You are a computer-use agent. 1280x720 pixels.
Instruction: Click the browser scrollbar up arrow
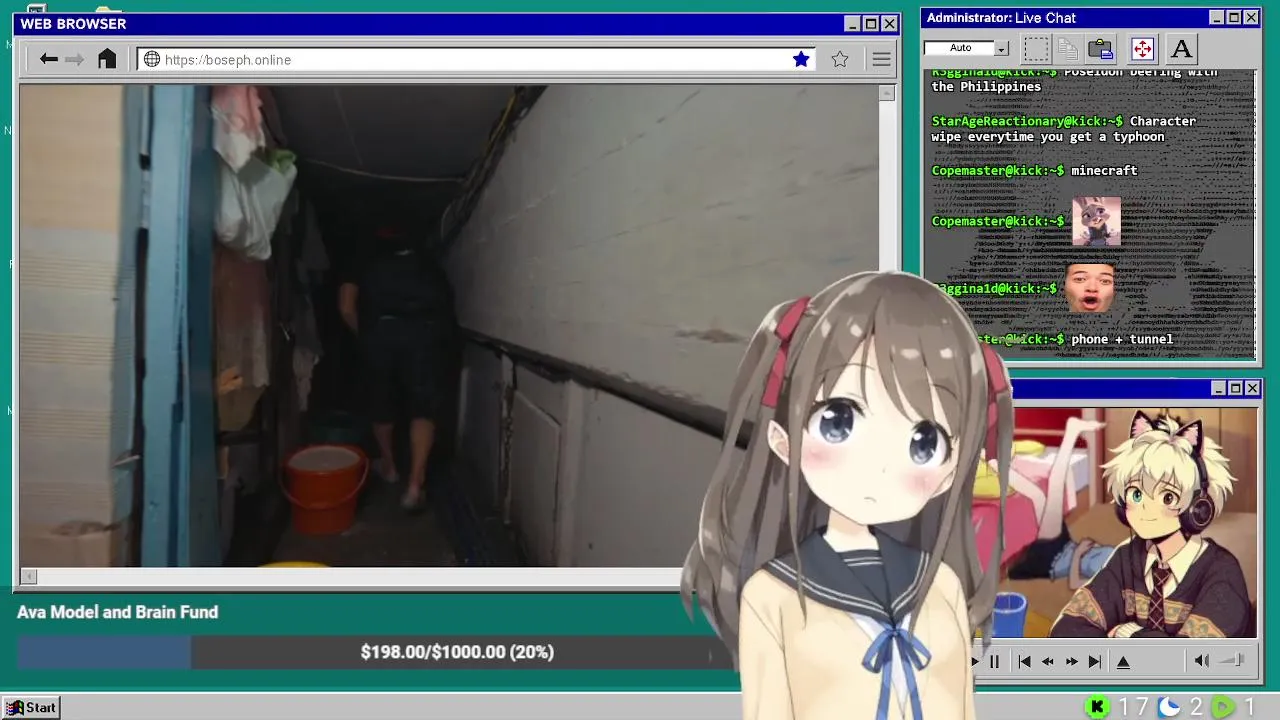pos(886,93)
